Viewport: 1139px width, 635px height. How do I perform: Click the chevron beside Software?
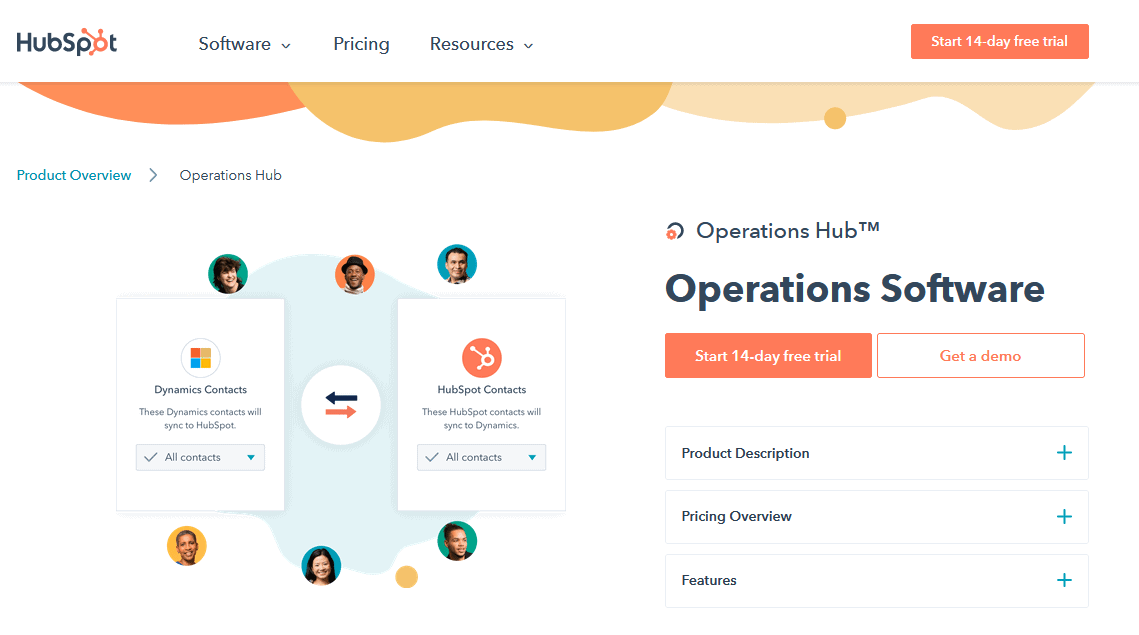click(x=286, y=46)
